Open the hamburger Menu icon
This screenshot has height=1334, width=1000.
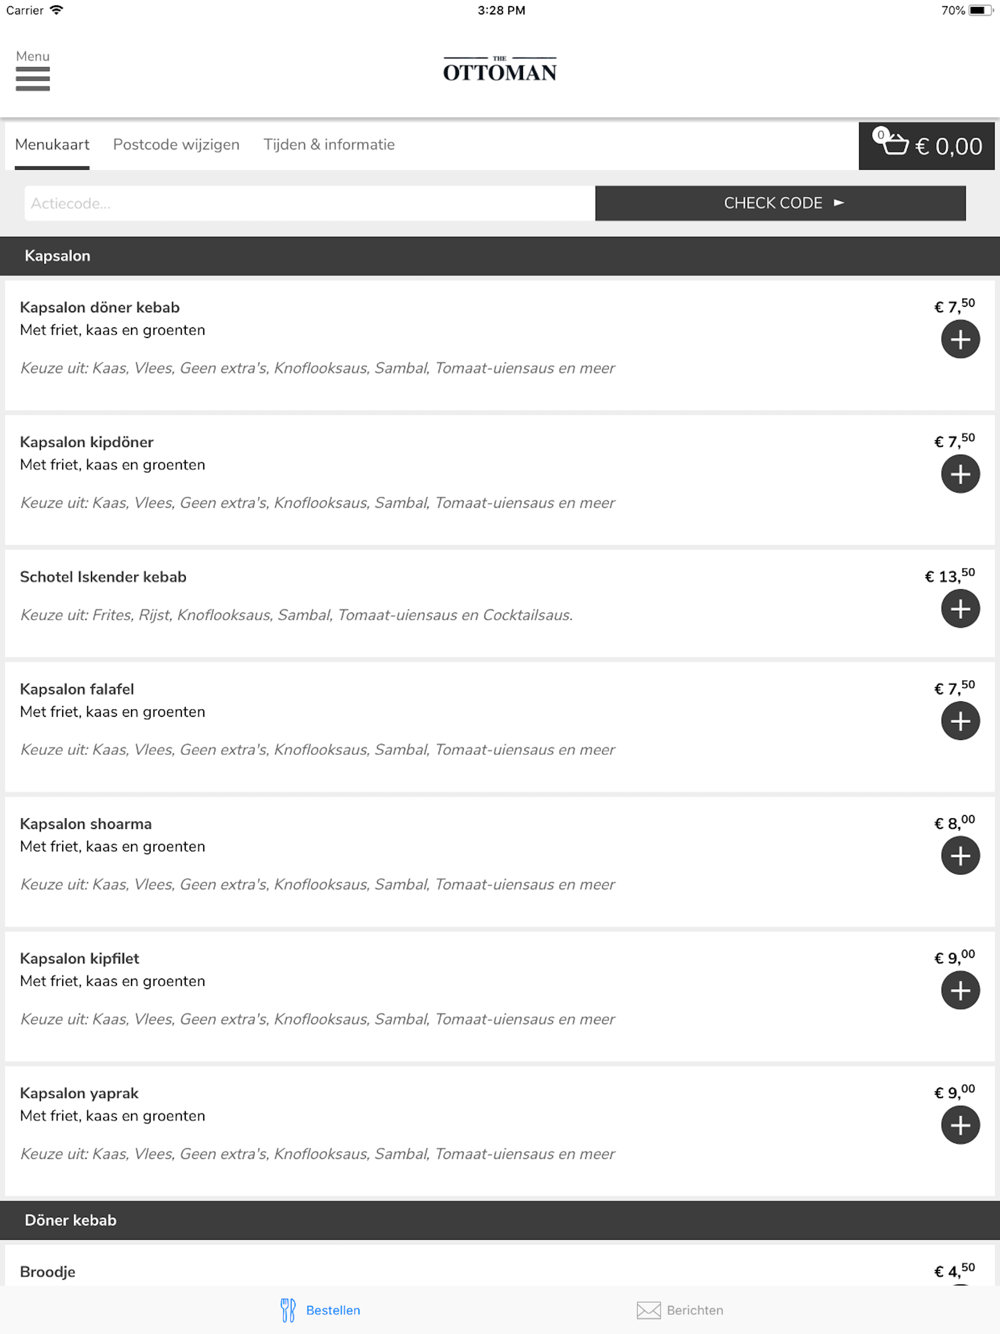(33, 71)
